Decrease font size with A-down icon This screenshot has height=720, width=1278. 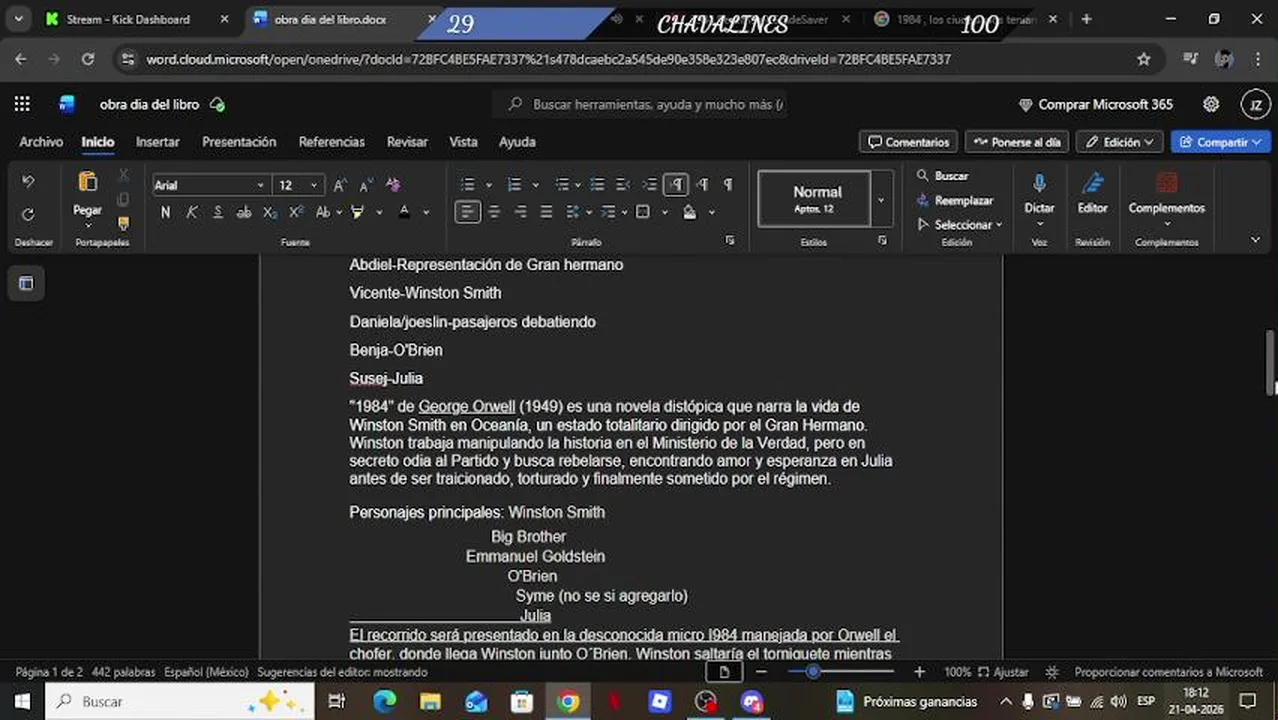(366, 185)
